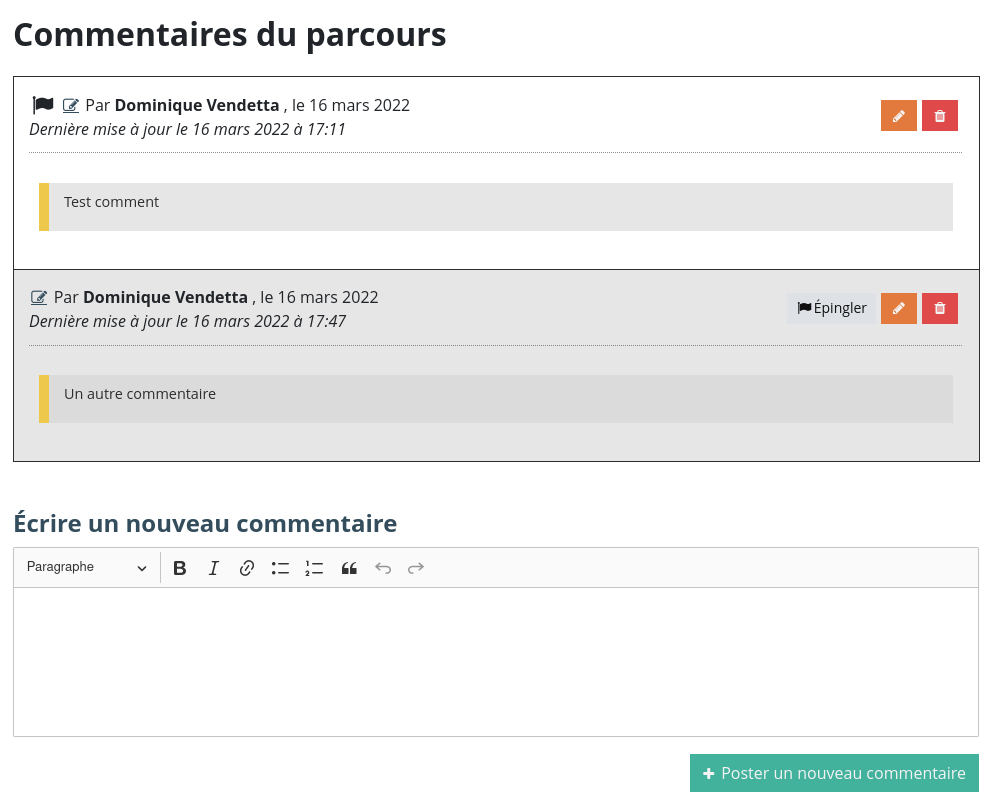Viewport: 992px width, 802px height.
Task: Insert a bulleted list
Action: pyautogui.click(x=280, y=568)
